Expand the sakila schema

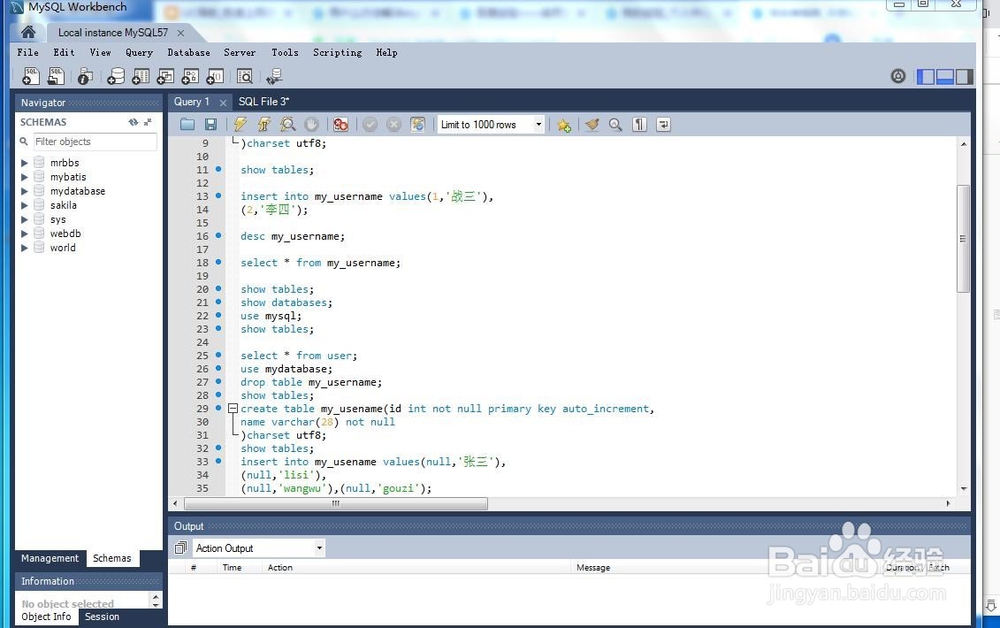pyautogui.click(x=24, y=205)
